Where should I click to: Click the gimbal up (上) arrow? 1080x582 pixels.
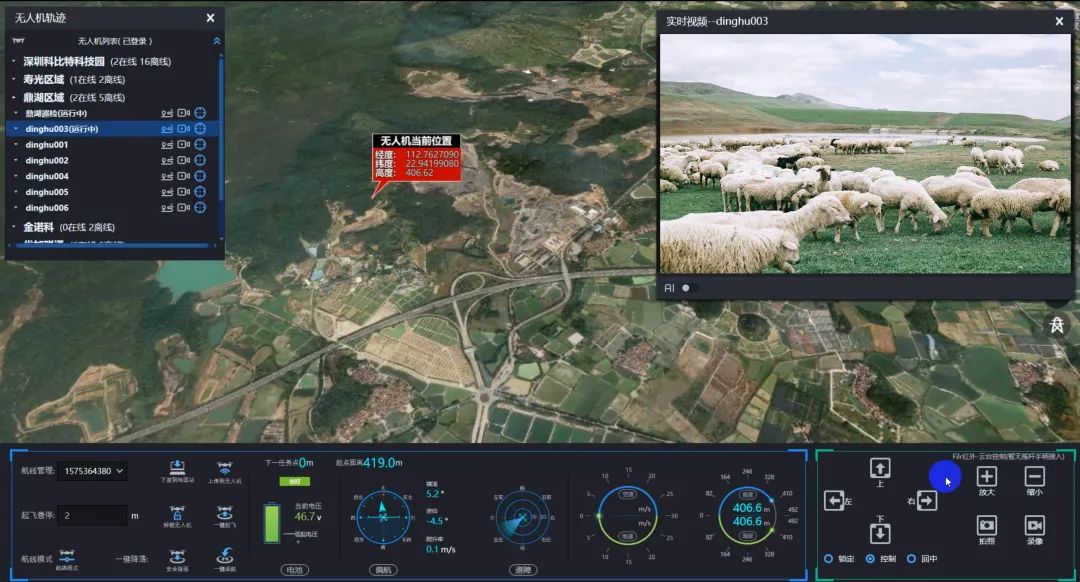(x=880, y=468)
